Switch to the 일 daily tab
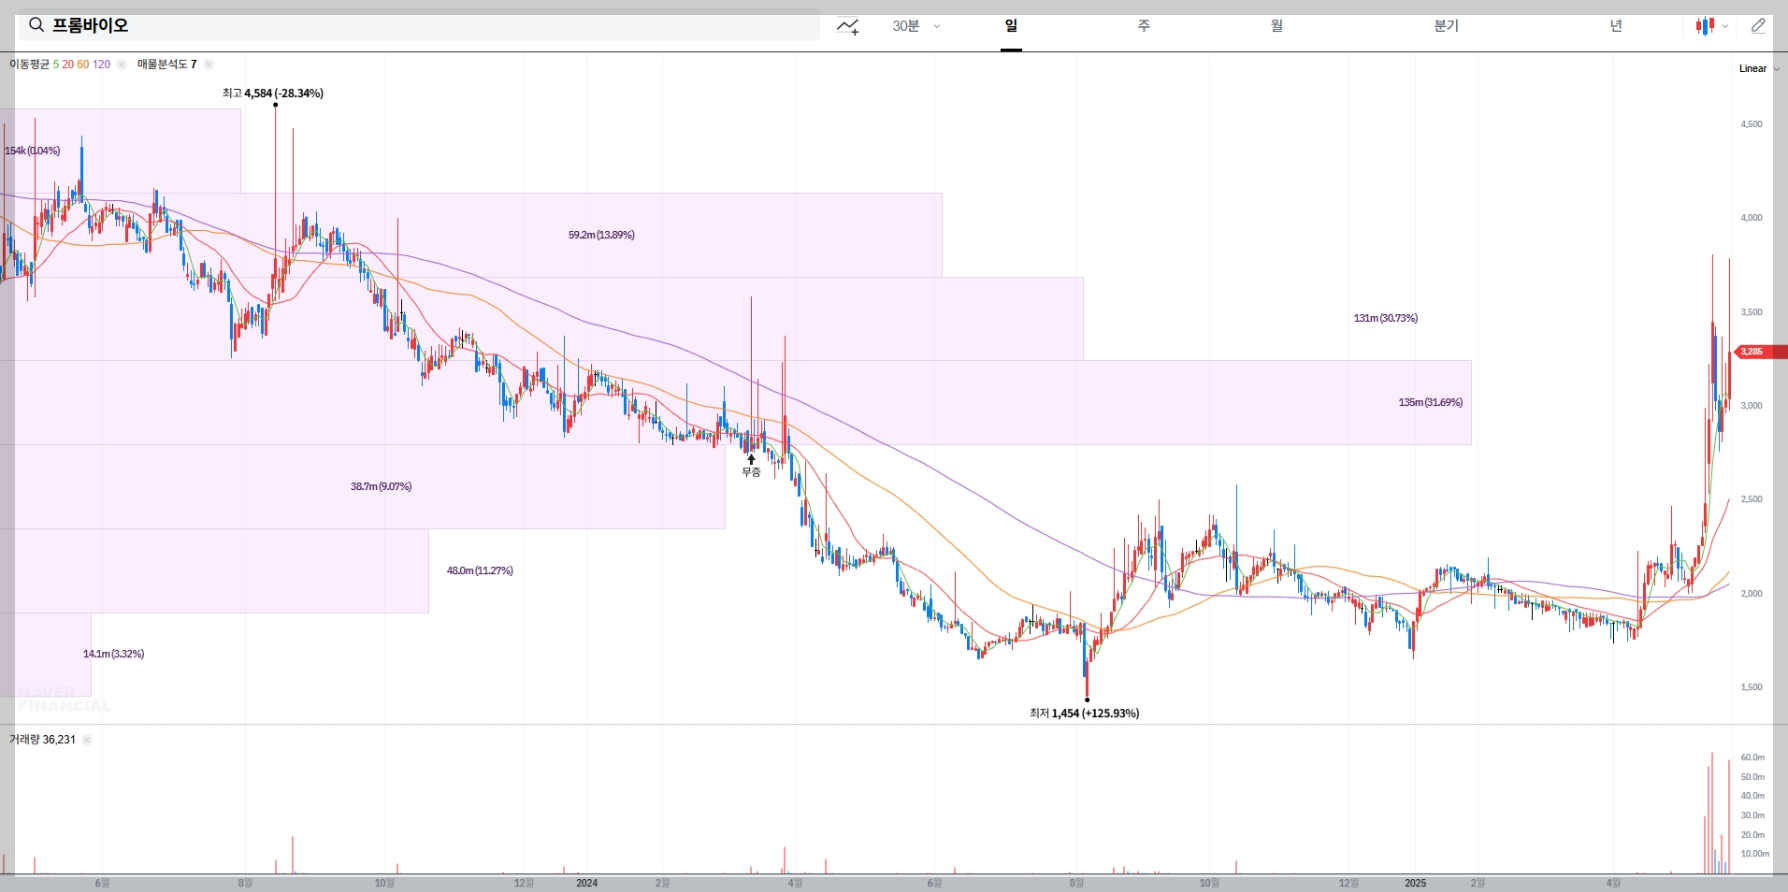This screenshot has width=1788, height=892. coord(1011,26)
